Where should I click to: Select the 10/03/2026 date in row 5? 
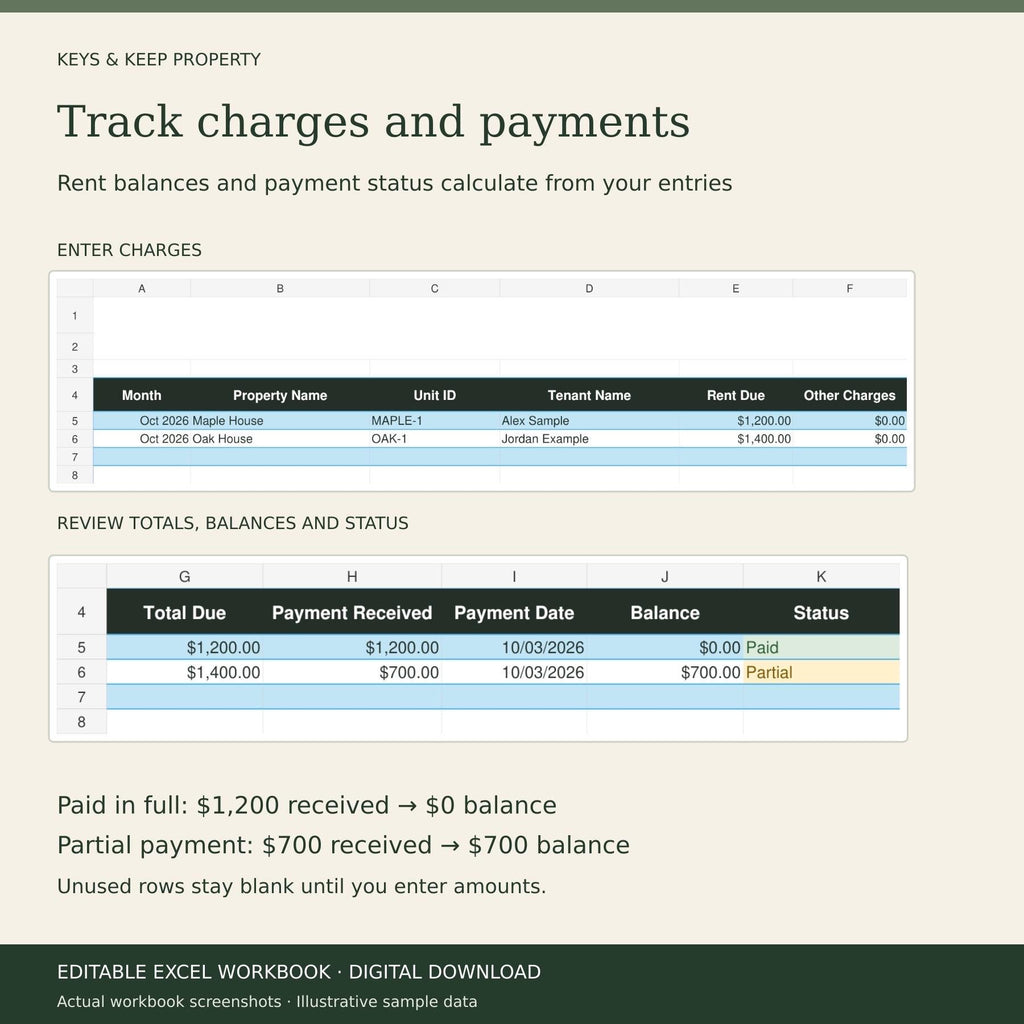tap(514, 647)
